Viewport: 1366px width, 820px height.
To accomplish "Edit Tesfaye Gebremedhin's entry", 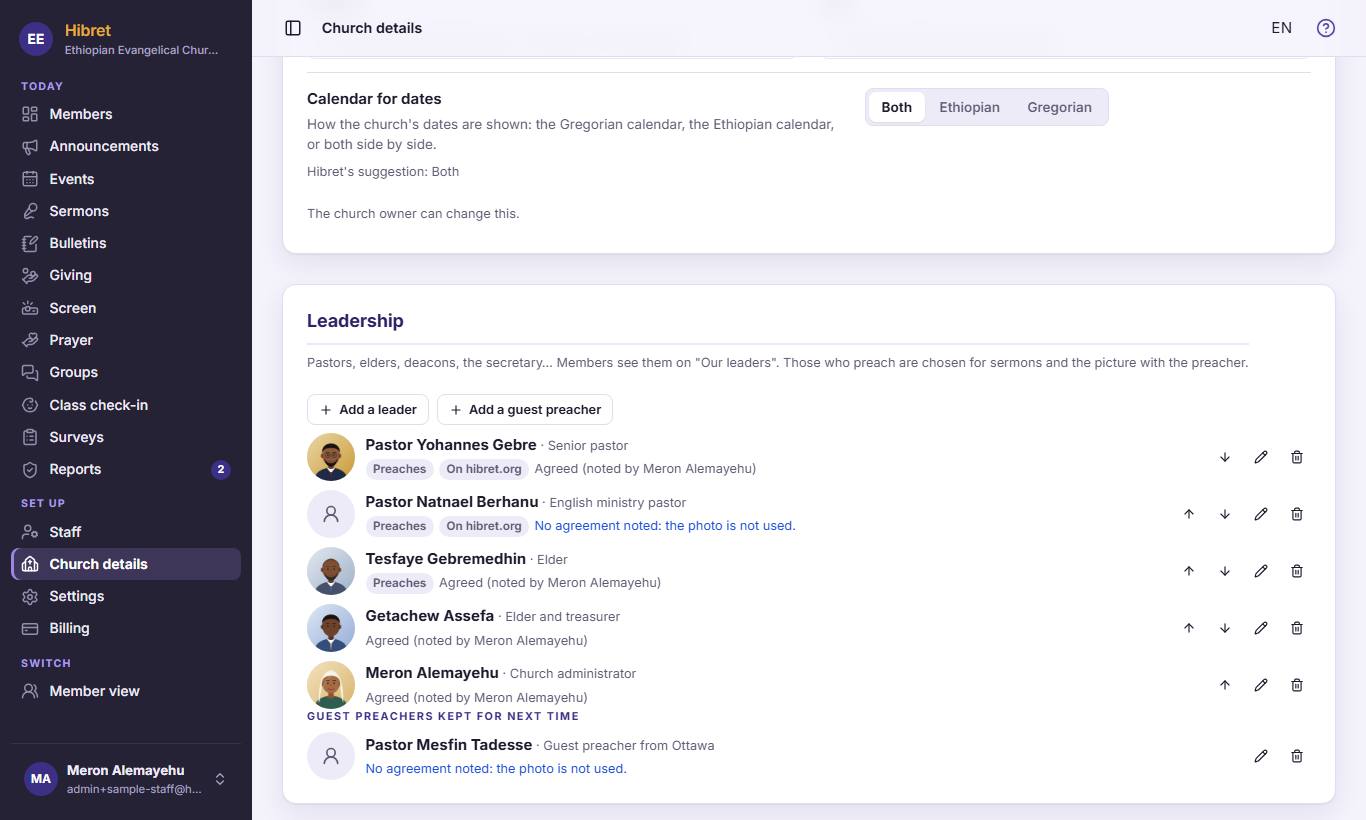I will coord(1261,571).
